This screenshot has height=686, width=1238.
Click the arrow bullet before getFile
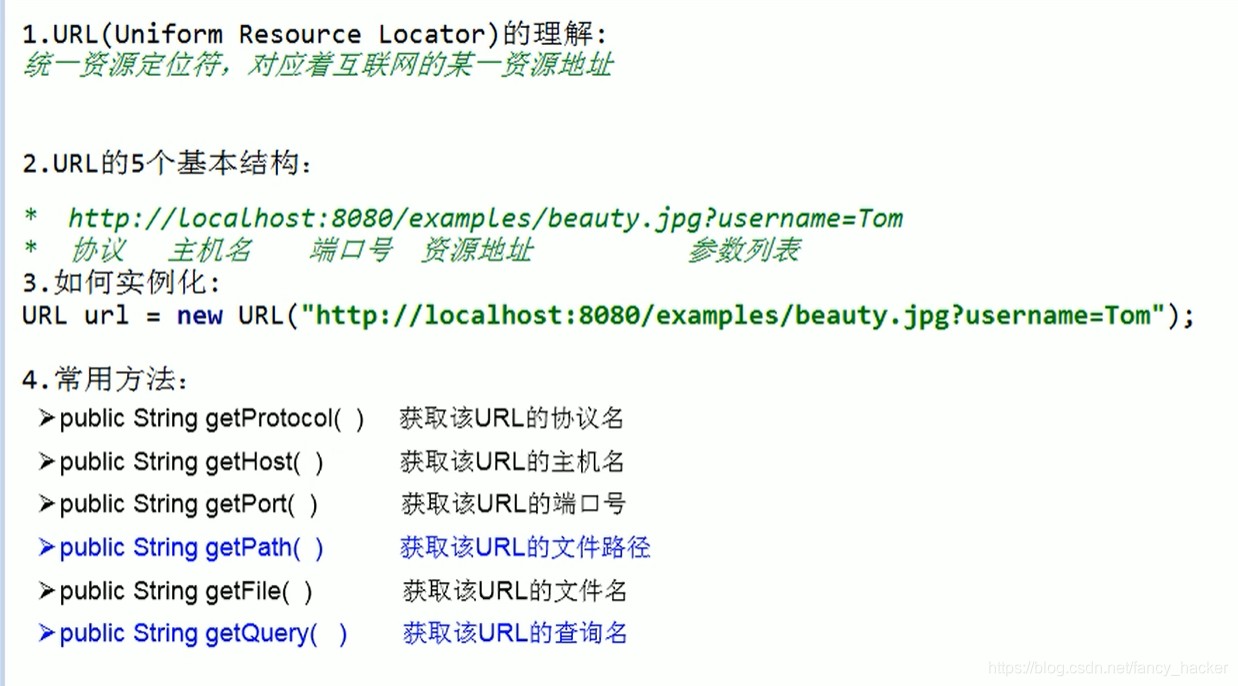(46, 591)
